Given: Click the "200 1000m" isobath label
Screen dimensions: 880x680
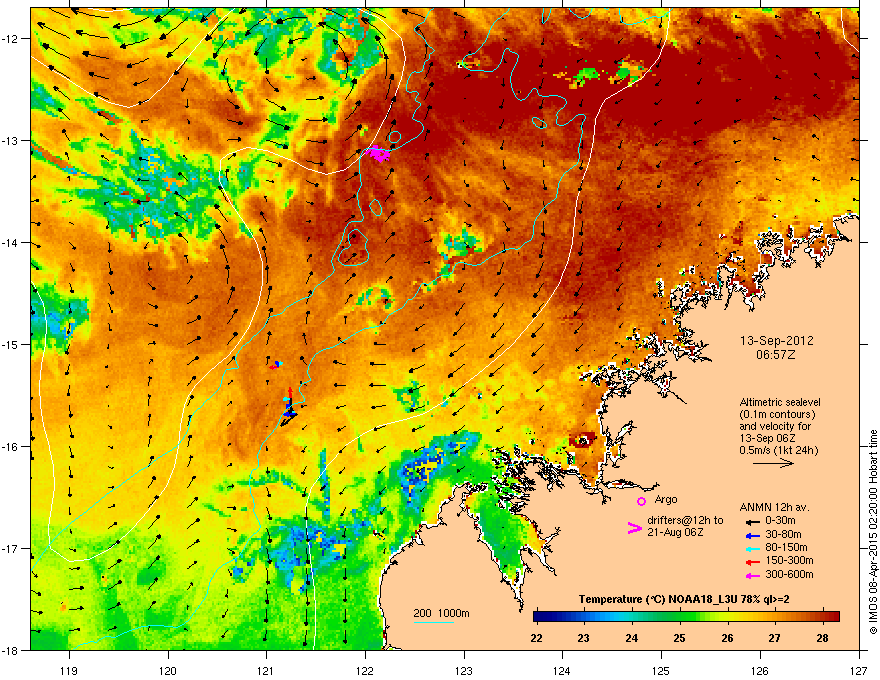Looking at the screenshot, I should (x=441, y=613).
